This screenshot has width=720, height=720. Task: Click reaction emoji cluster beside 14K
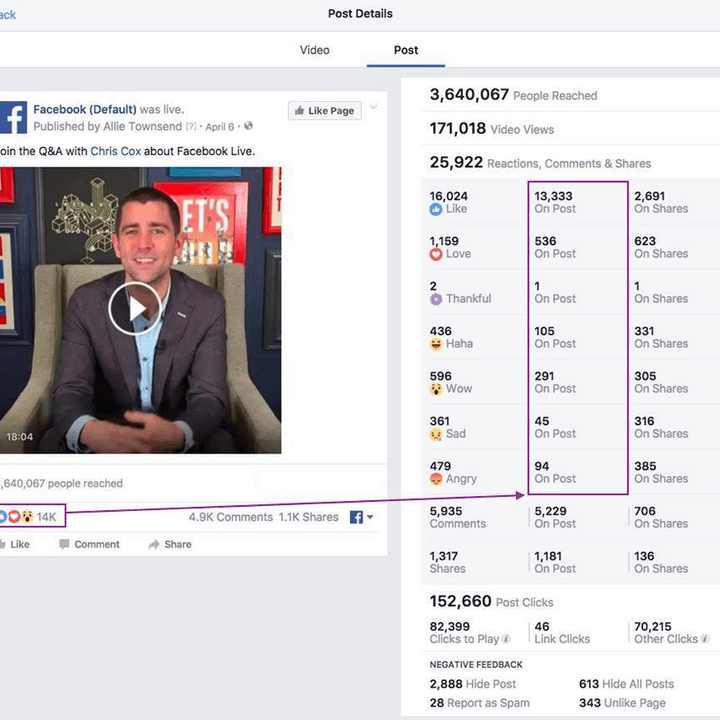[17, 517]
